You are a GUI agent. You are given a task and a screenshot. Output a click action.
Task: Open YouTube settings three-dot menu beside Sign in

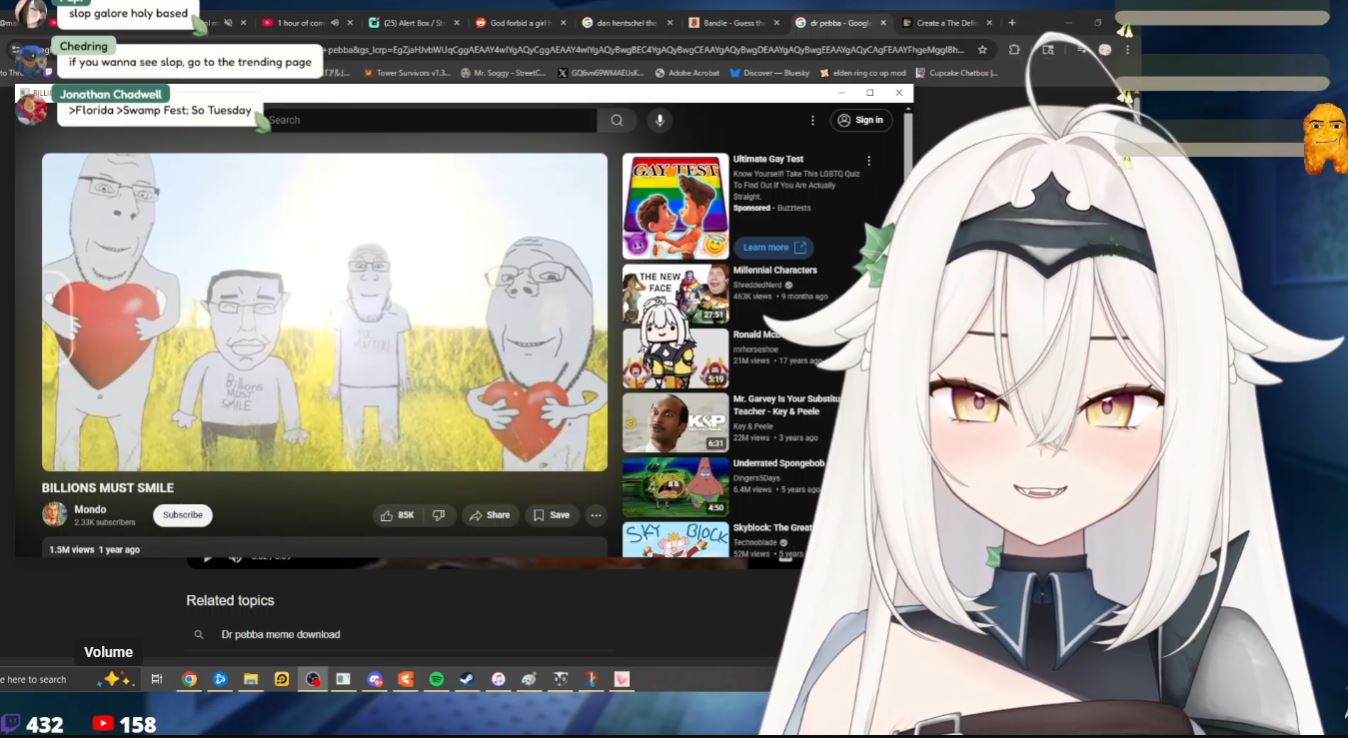[812, 120]
